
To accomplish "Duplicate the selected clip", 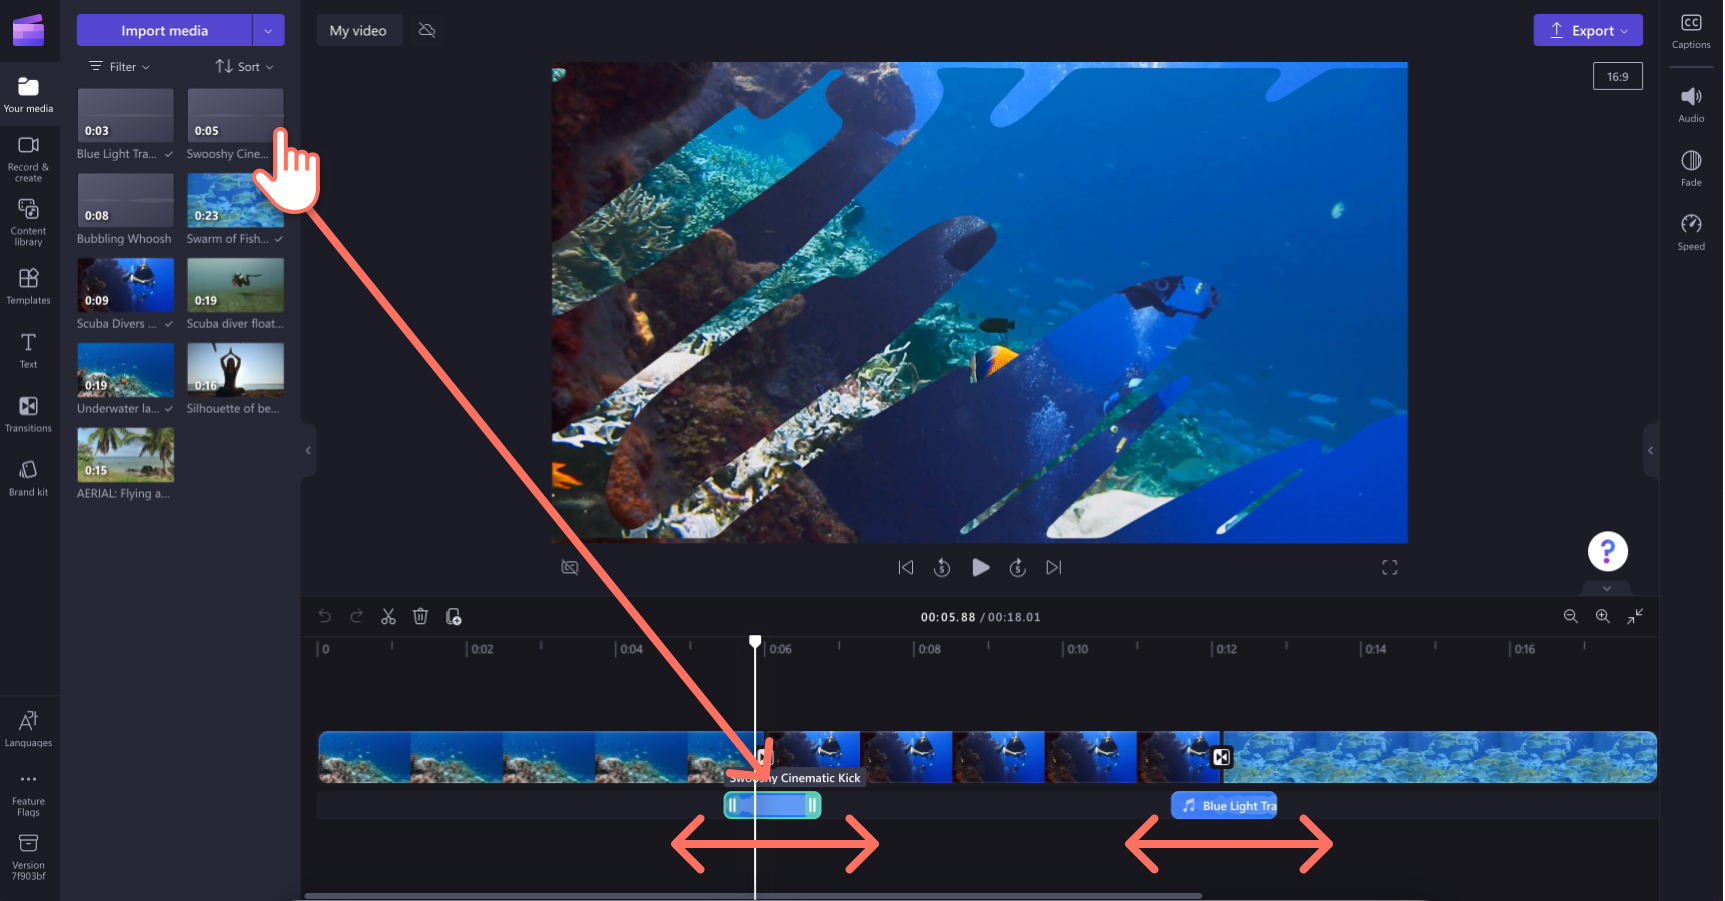I will pos(453,616).
